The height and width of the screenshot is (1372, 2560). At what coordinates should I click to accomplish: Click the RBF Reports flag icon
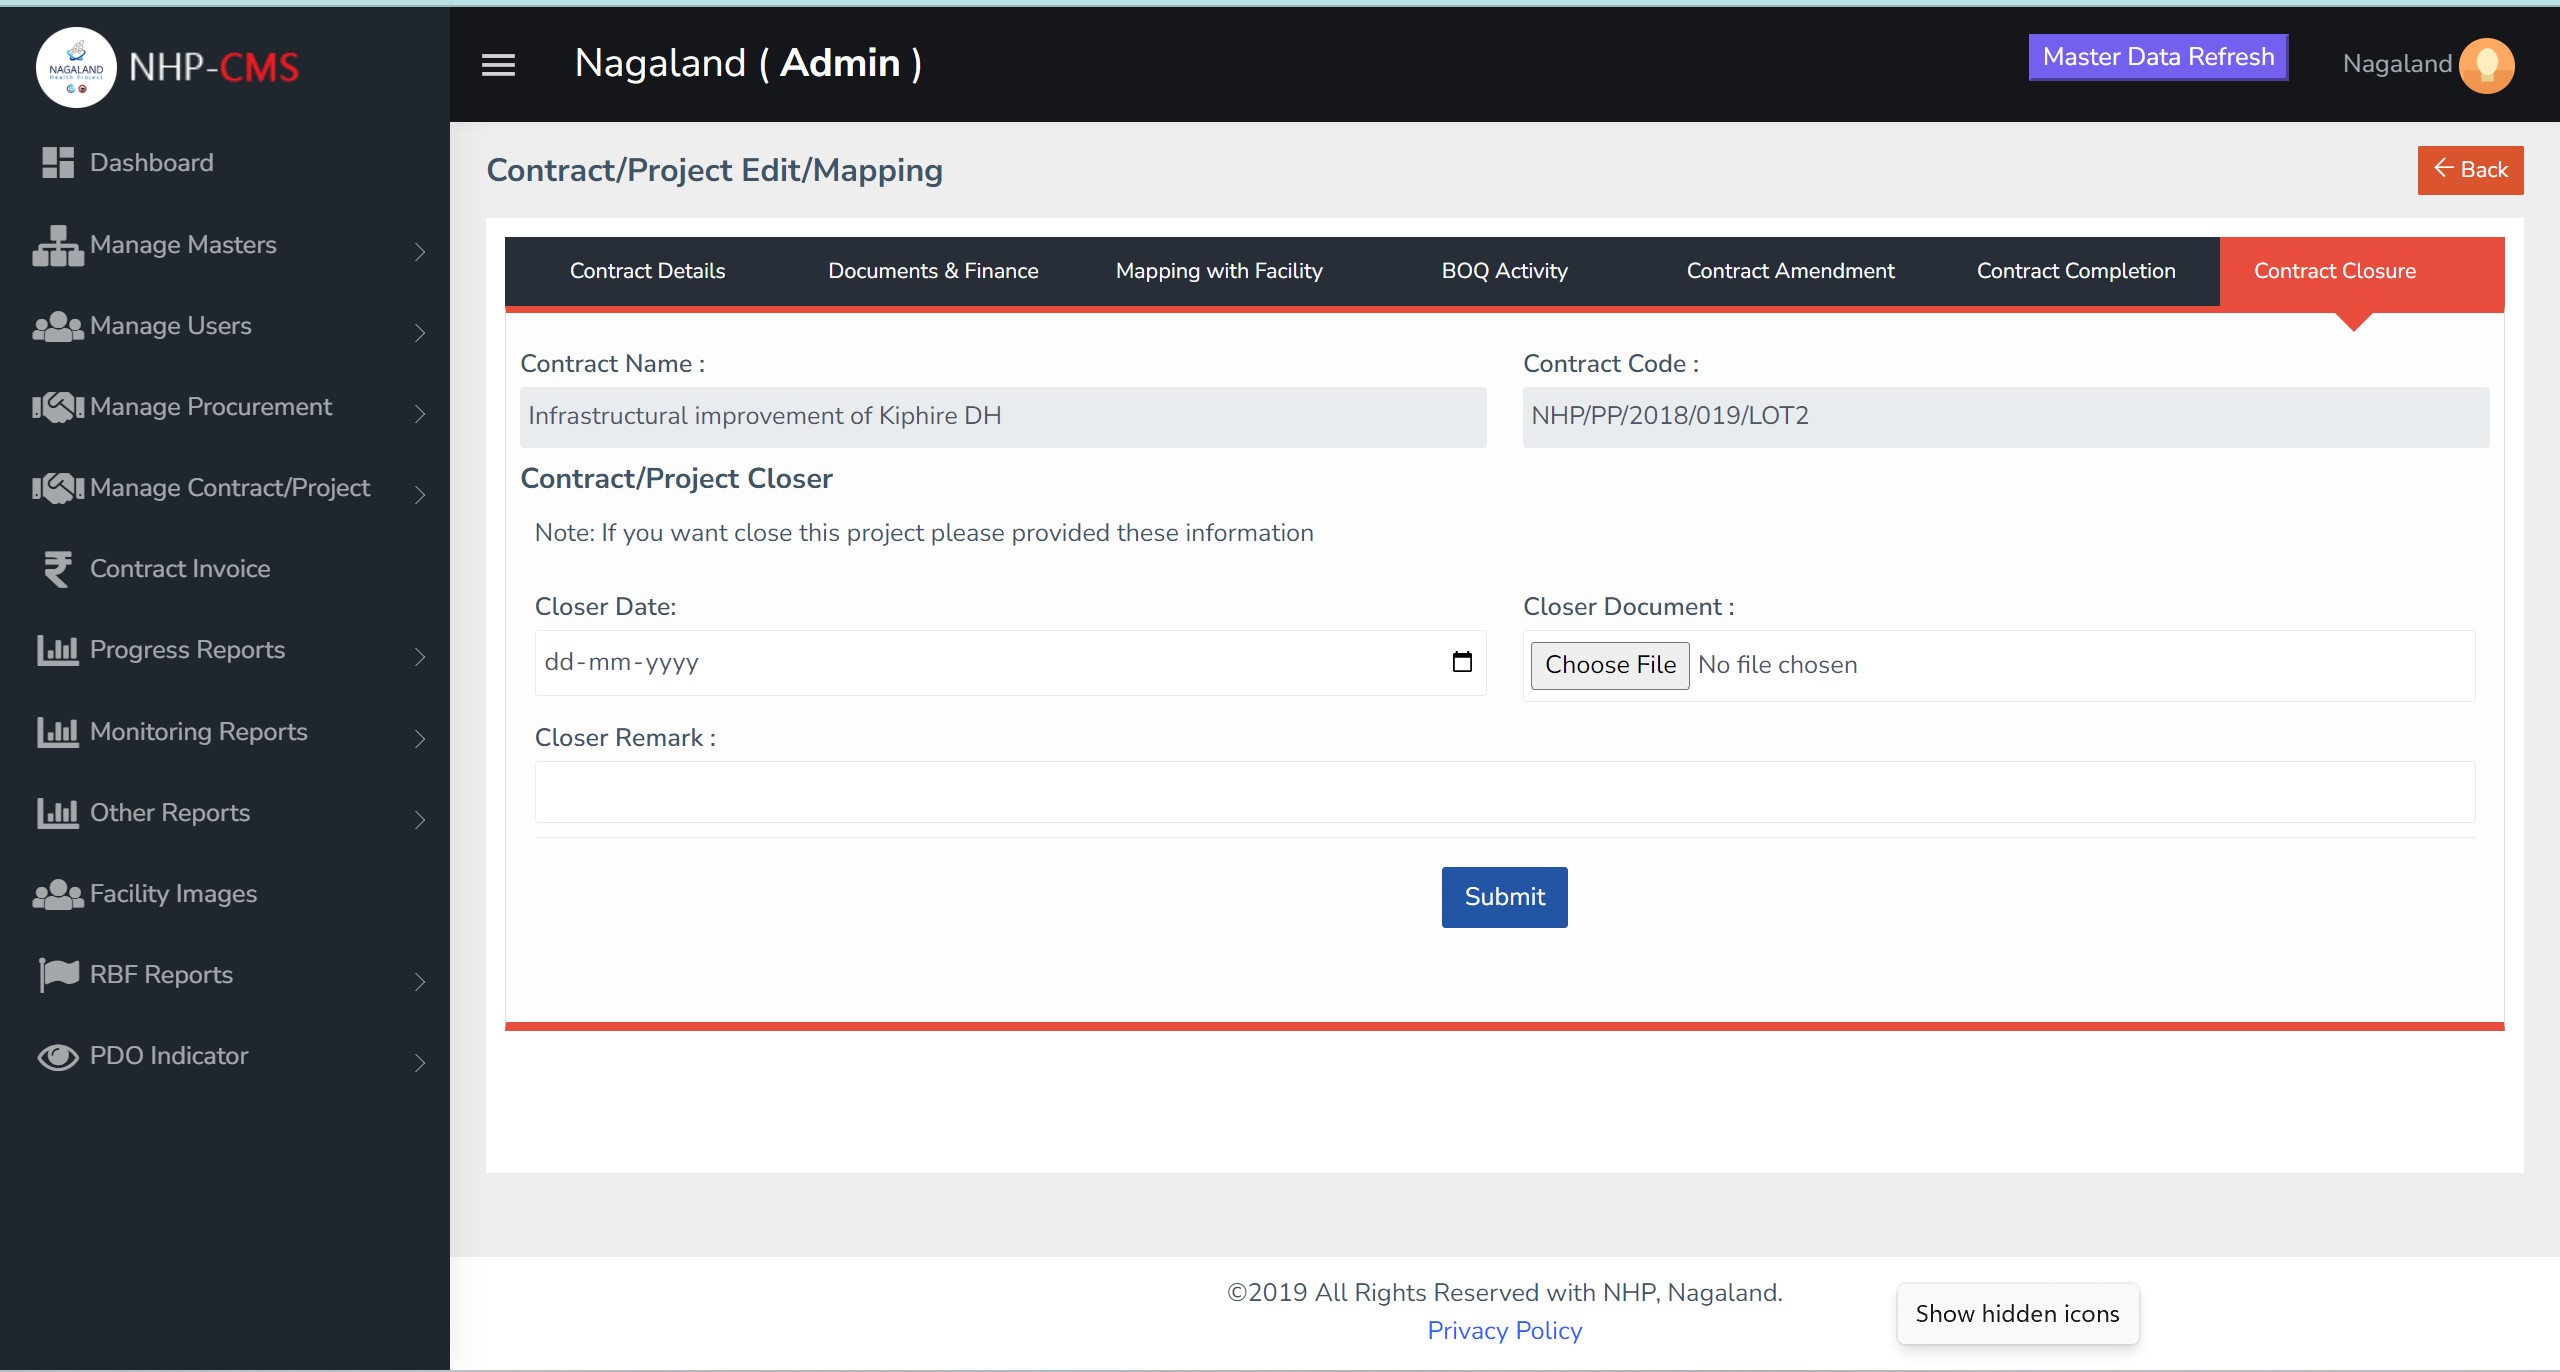[x=58, y=974]
